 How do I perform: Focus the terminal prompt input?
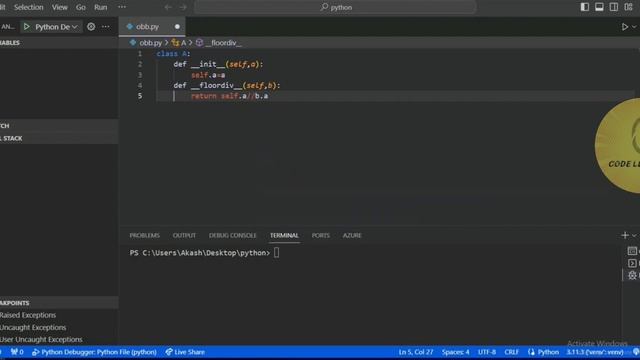pos(277,253)
